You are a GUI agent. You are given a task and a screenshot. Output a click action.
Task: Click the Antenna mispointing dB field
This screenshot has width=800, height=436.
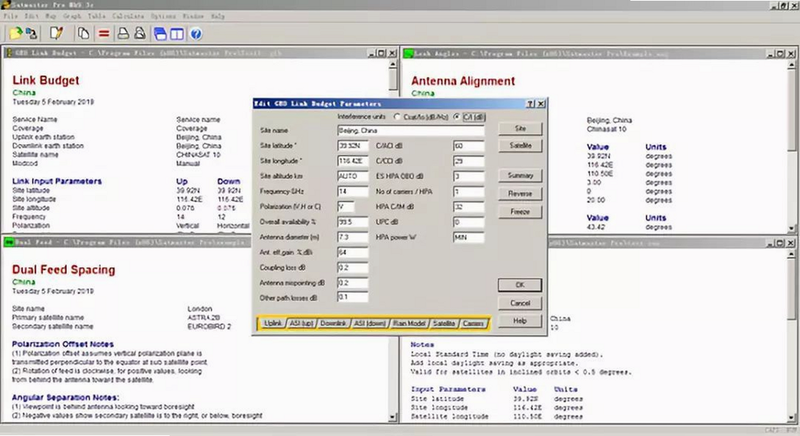pos(353,283)
